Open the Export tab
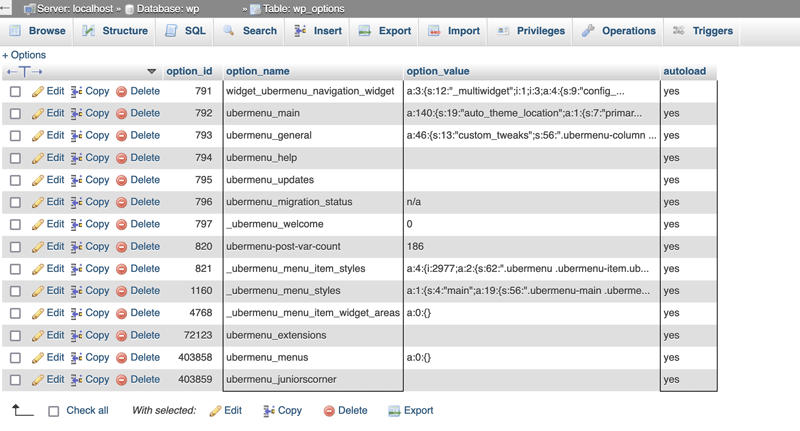 pos(384,31)
